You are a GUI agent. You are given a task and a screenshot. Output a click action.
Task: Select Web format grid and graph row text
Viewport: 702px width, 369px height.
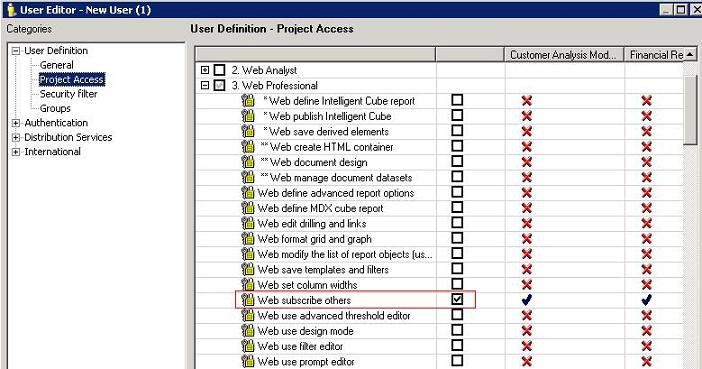(x=314, y=239)
